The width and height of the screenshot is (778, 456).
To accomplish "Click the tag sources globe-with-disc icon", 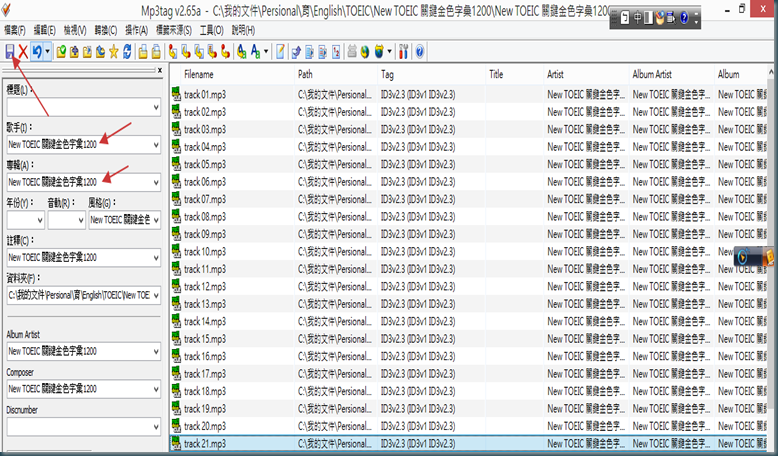I will [379, 51].
